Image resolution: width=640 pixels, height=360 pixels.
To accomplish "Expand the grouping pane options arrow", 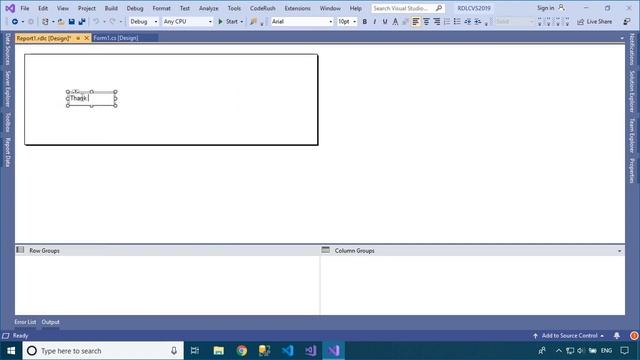I will tap(620, 251).
